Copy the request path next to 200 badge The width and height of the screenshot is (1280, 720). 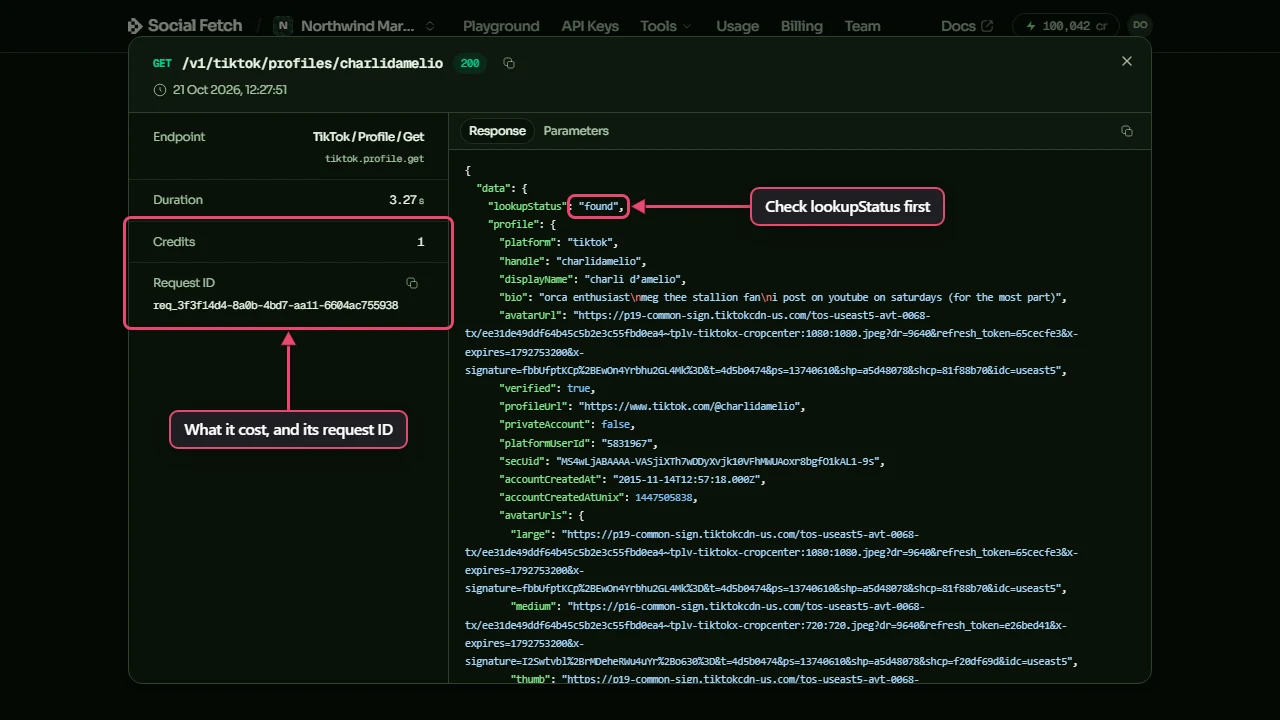coord(509,64)
